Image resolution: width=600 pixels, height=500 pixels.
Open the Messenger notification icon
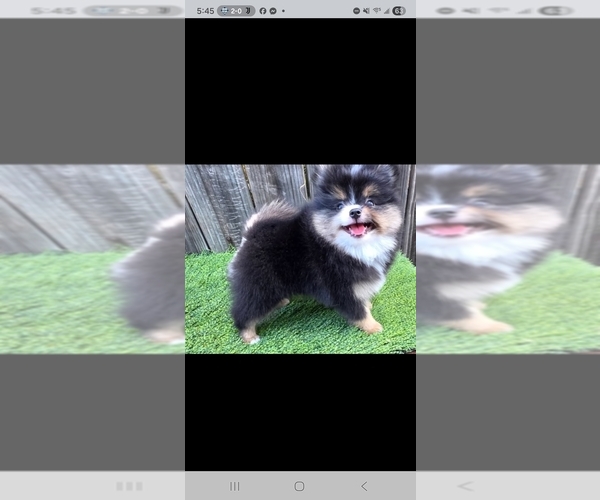pos(273,11)
